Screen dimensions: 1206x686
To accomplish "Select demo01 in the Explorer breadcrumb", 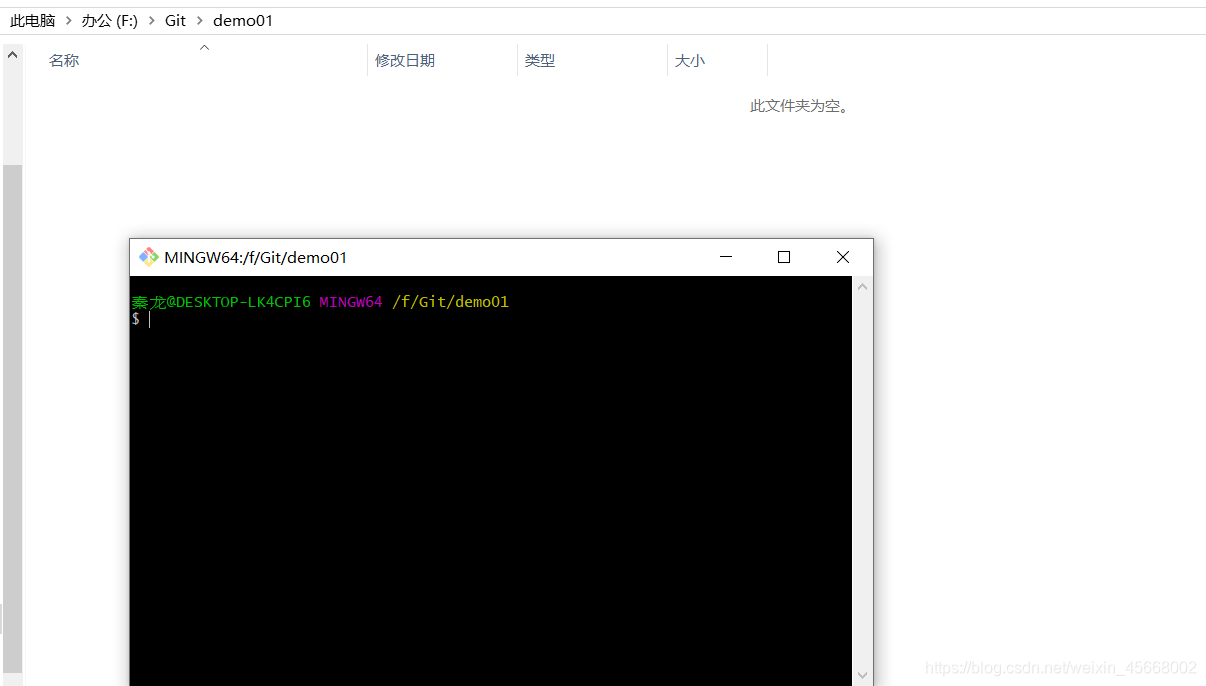I will point(243,20).
